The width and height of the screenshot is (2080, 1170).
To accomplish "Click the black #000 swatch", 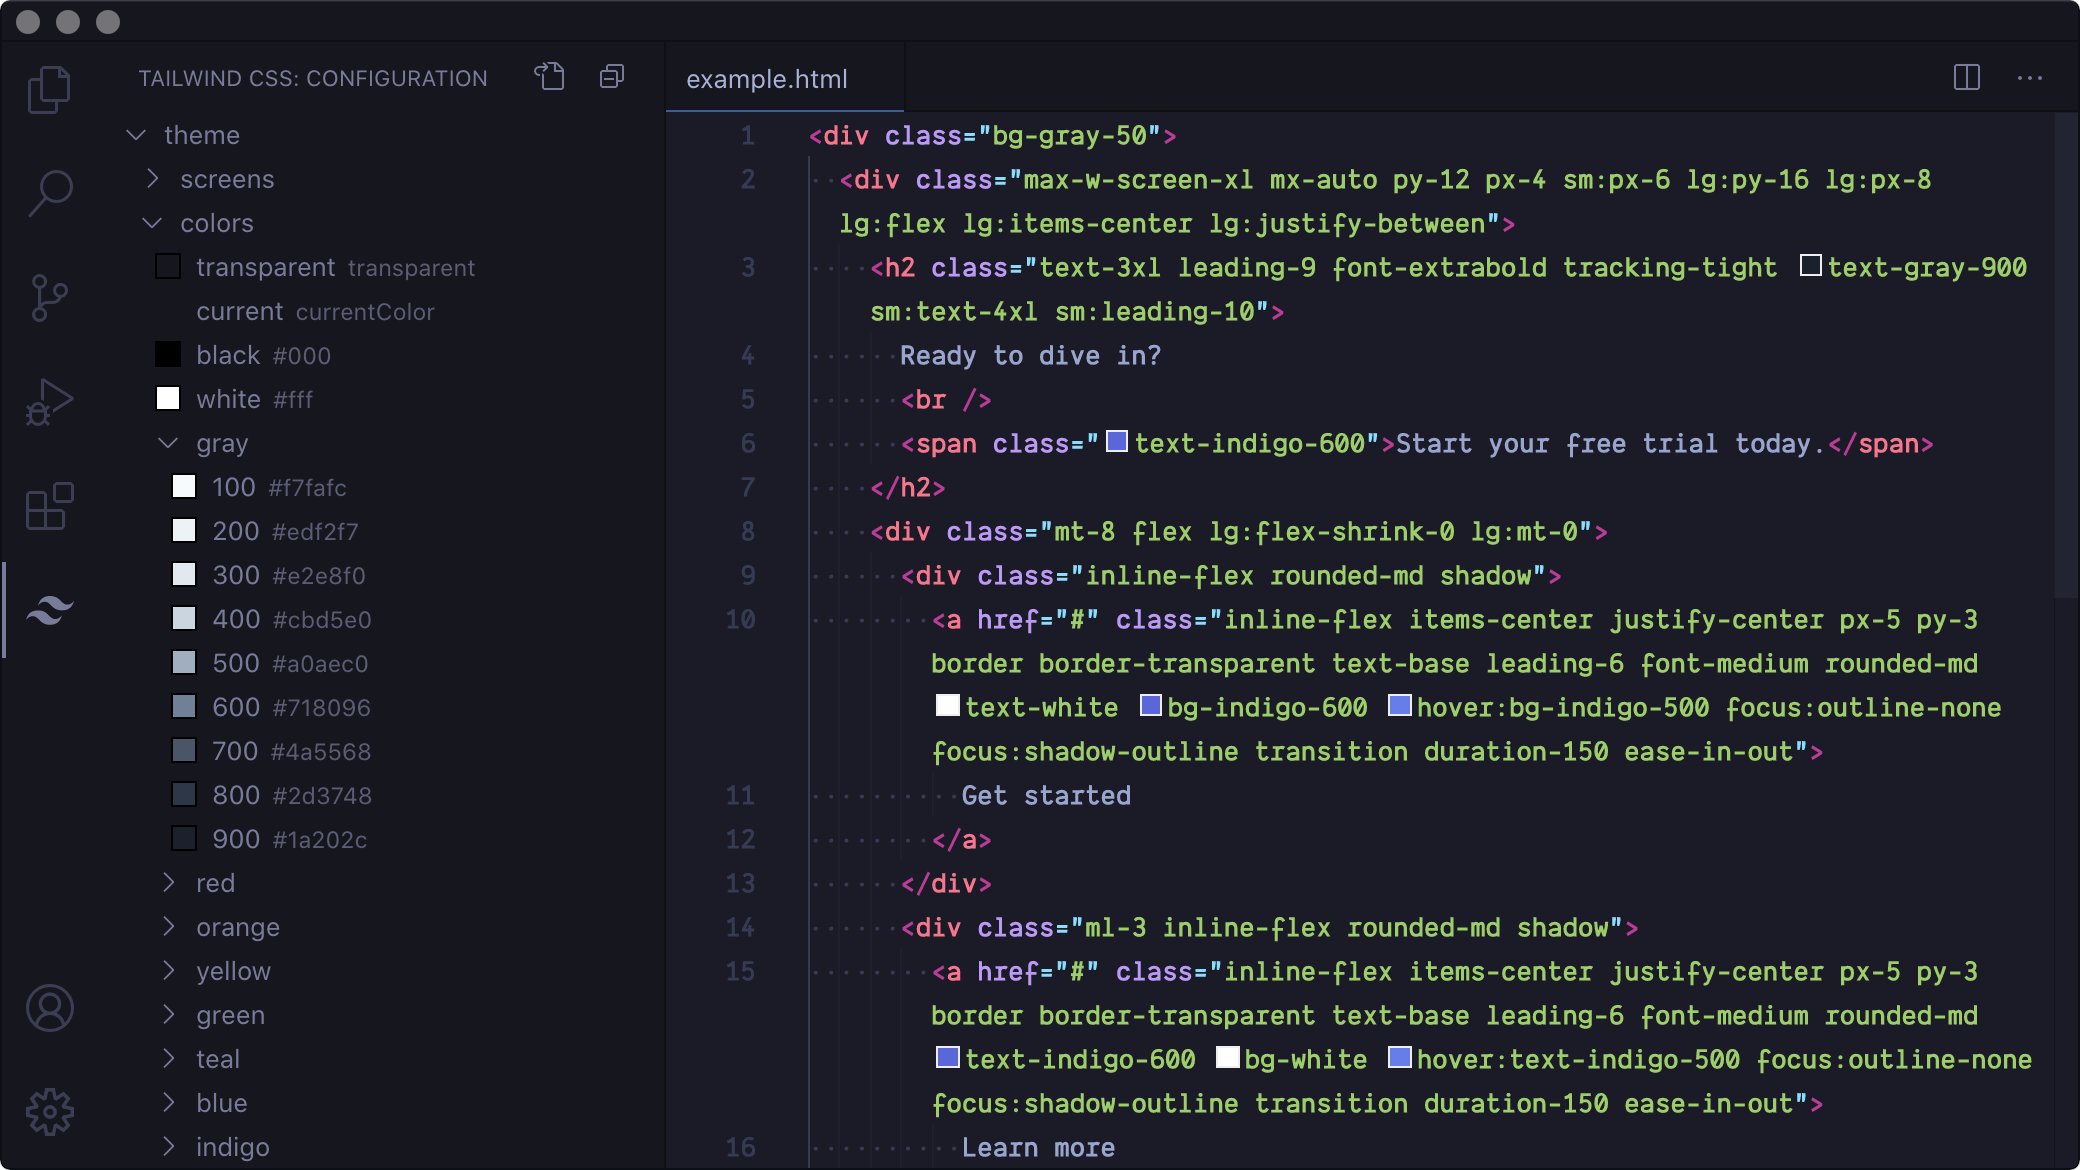I will pos(168,355).
